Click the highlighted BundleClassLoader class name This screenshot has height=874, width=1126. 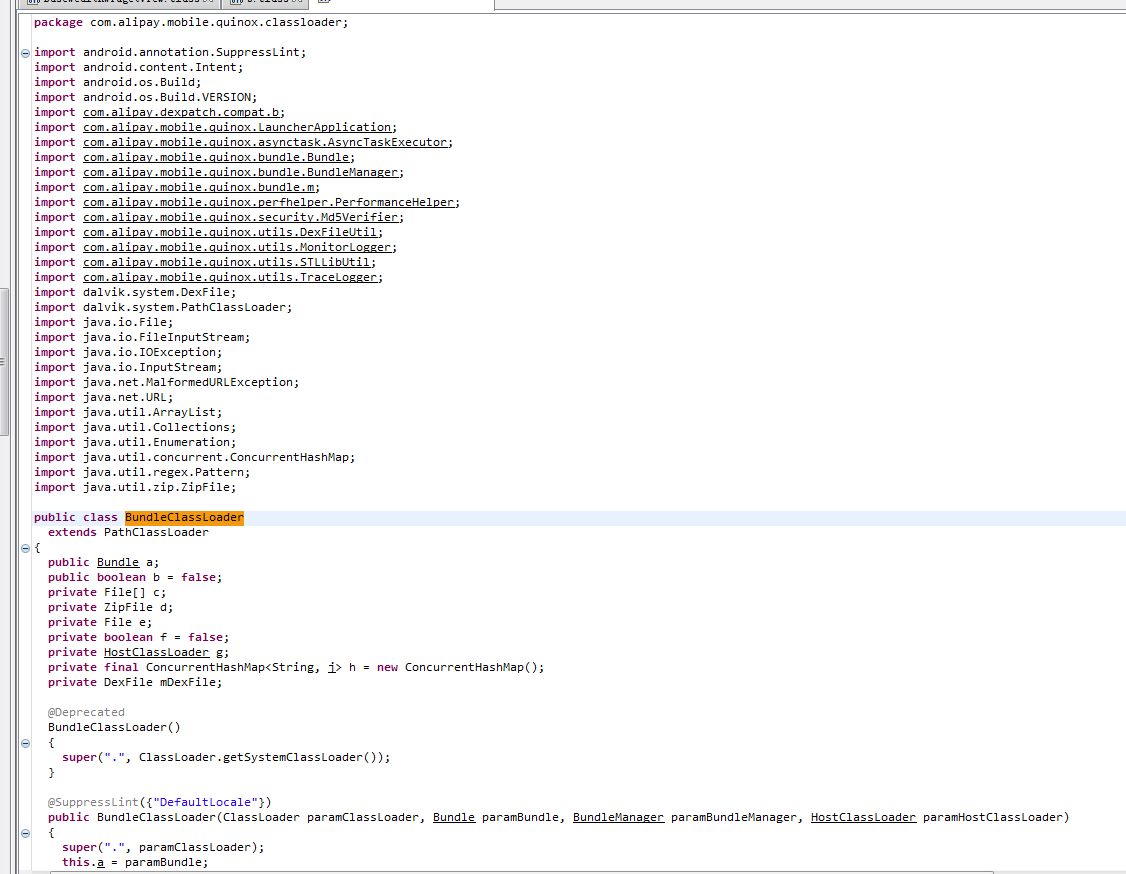click(x=185, y=518)
